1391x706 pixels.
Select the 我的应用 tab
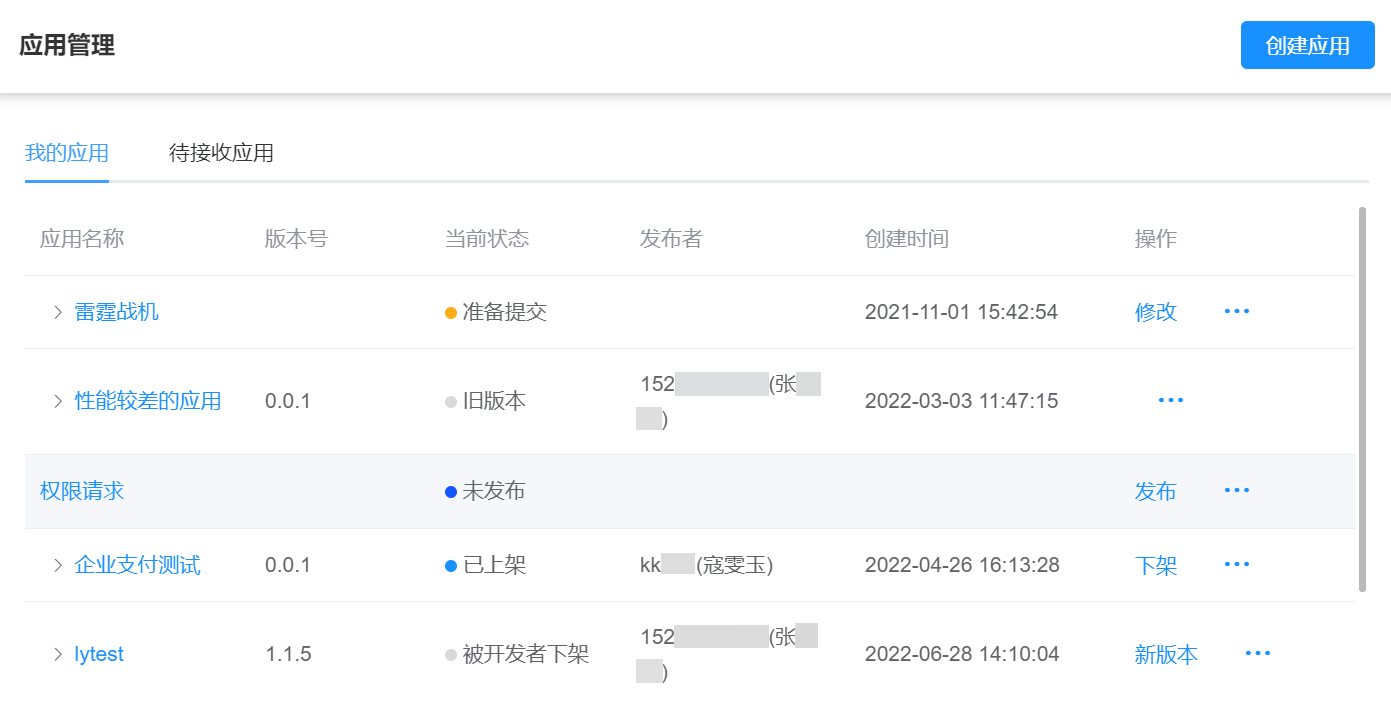click(66, 153)
